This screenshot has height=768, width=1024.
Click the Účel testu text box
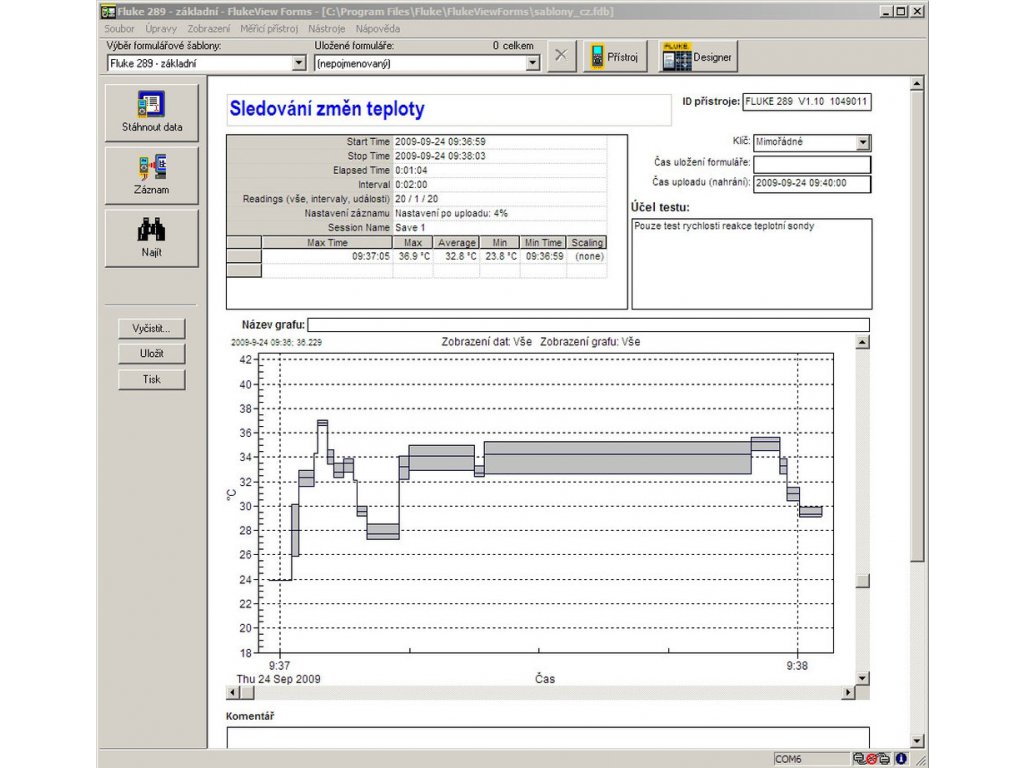(752, 264)
